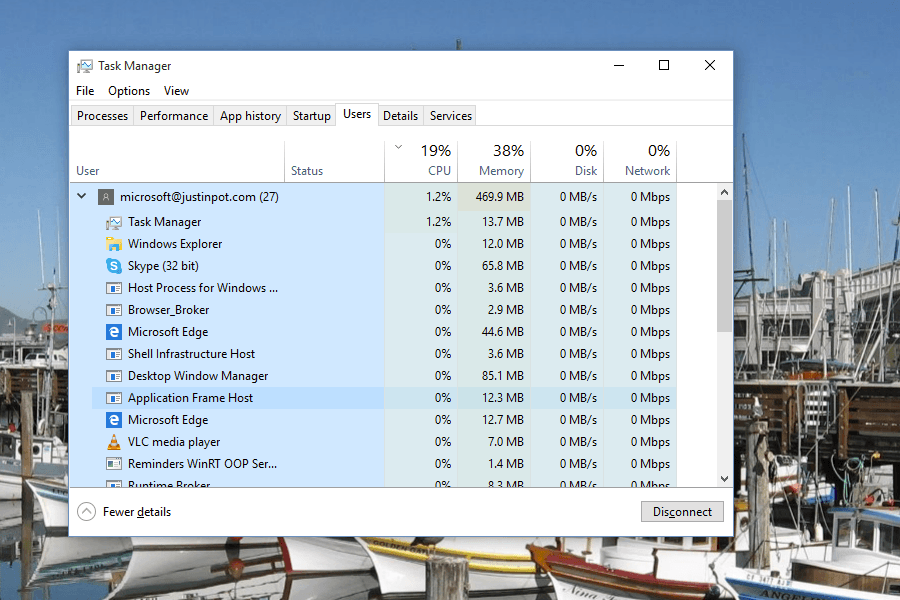Select the VLC media player name
Screen dimensions: 900x600
(x=174, y=442)
